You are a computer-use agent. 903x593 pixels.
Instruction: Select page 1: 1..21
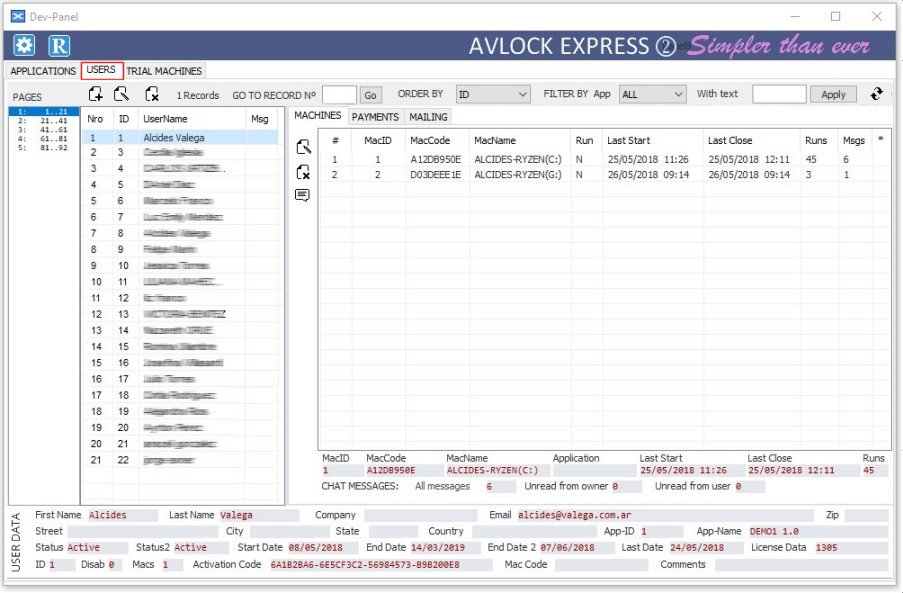pyautogui.click(x=44, y=112)
